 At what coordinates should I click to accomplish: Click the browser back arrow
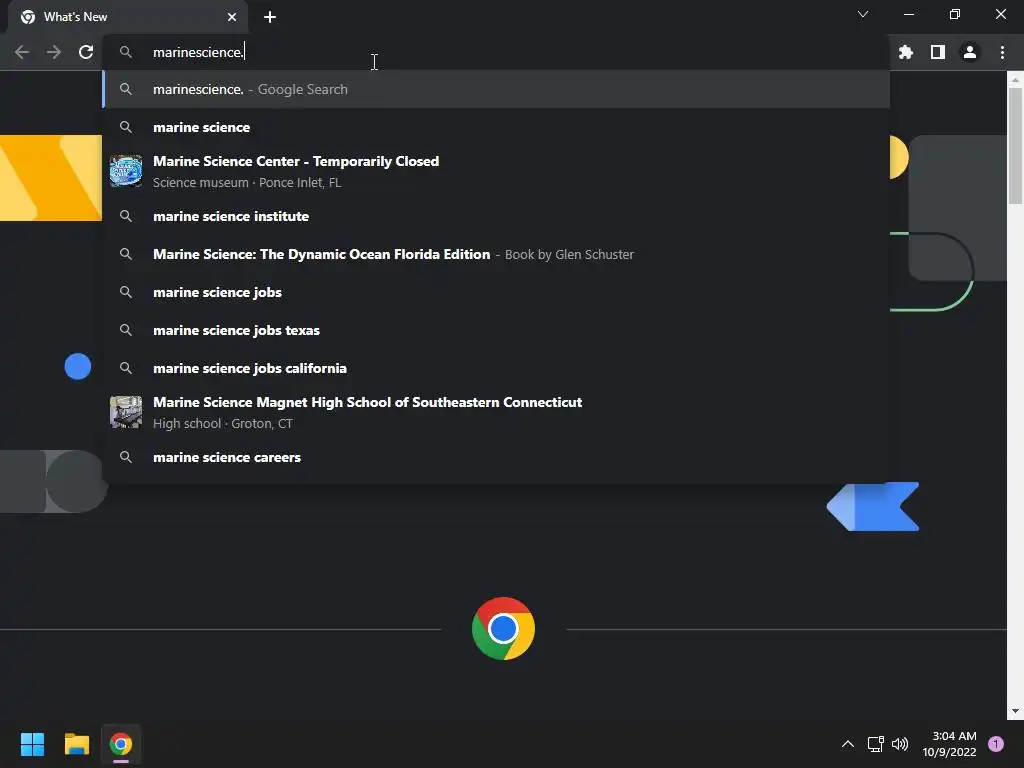[22, 52]
